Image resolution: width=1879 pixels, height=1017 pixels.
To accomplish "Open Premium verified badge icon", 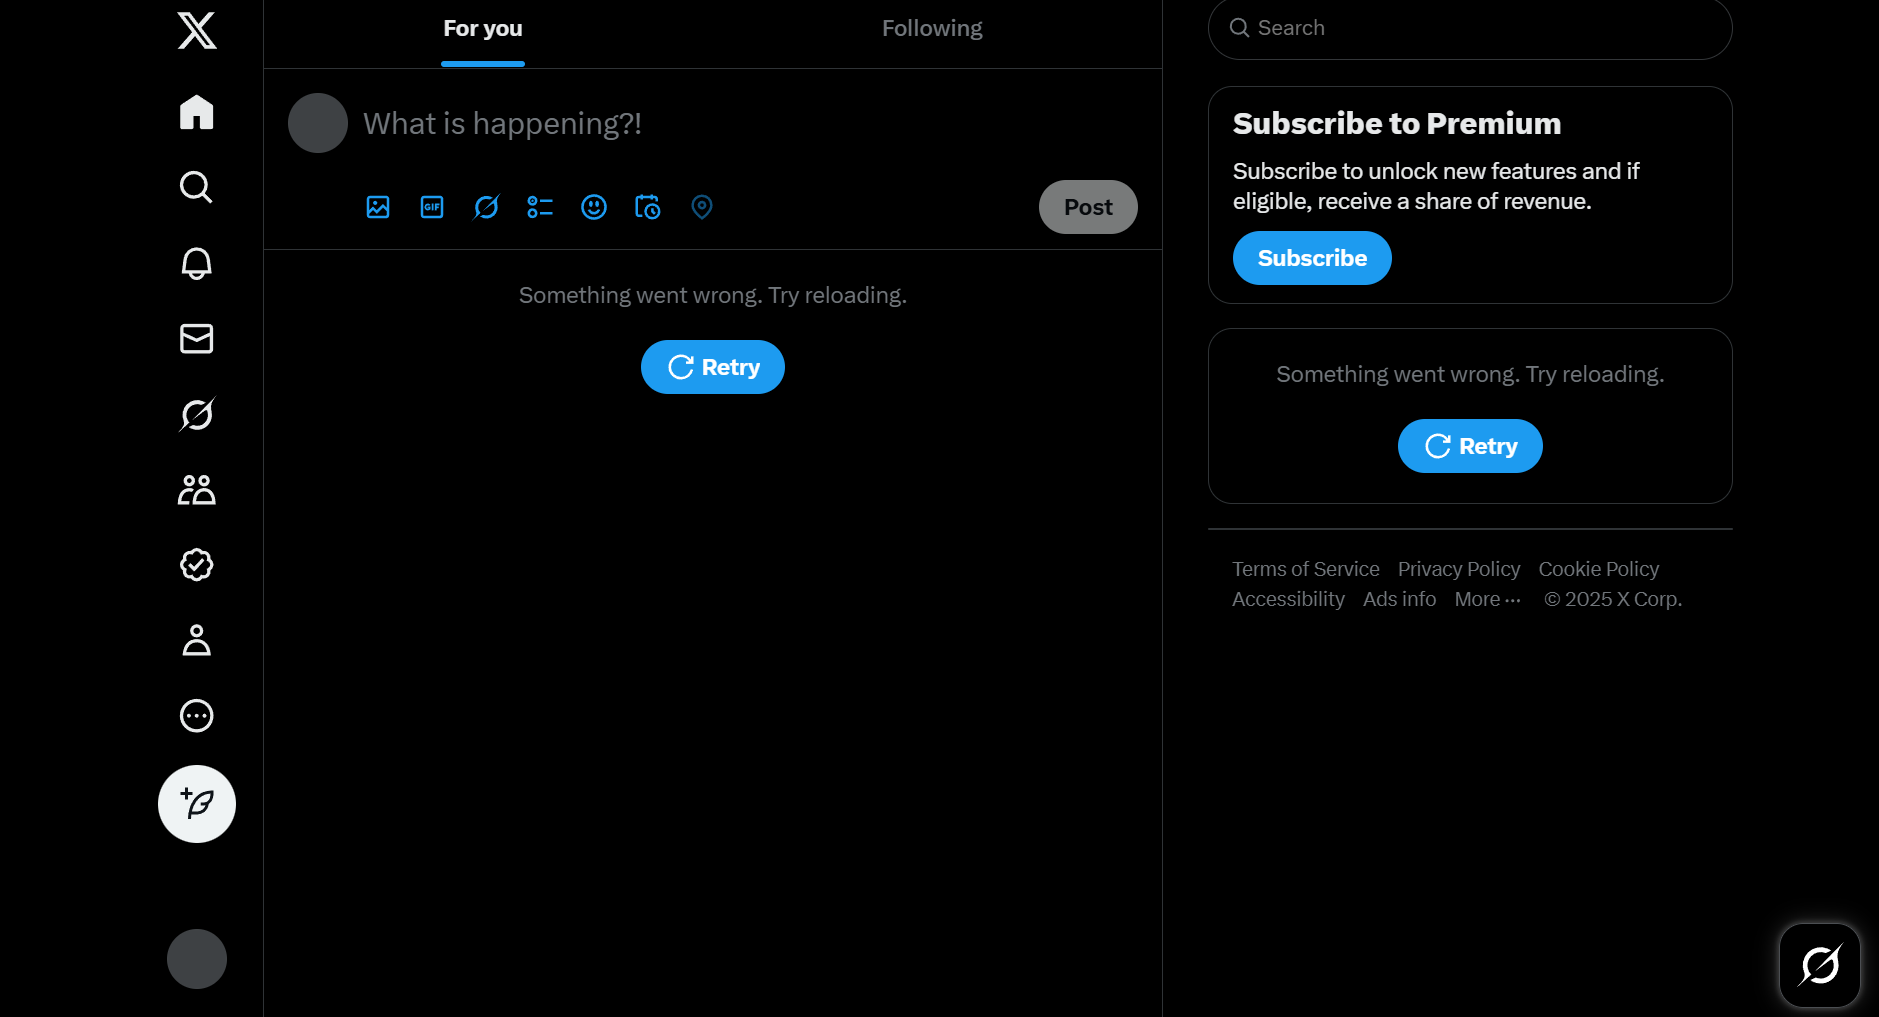I will coord(197,565).
